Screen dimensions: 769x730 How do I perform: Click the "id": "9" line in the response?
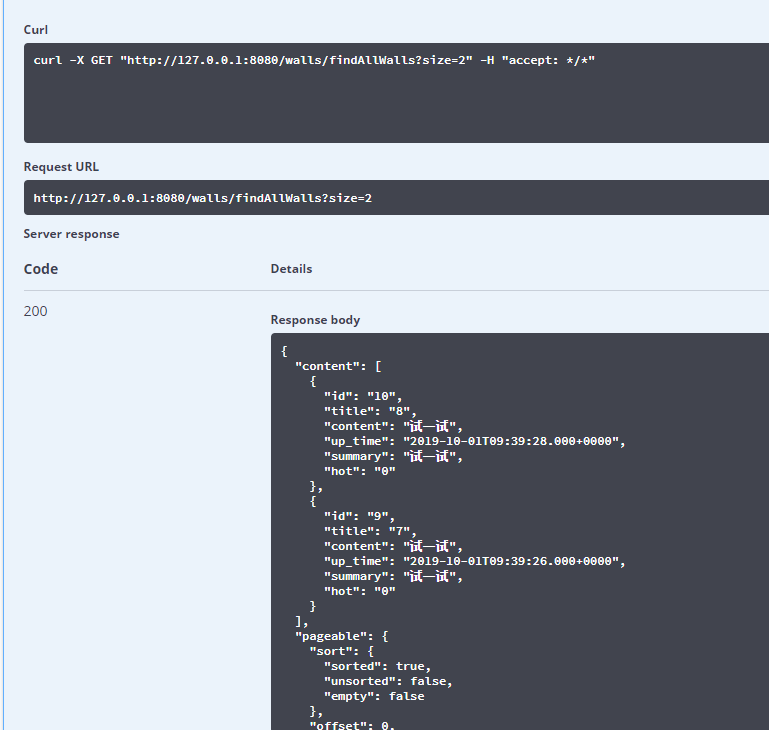[x=358, y=516]
